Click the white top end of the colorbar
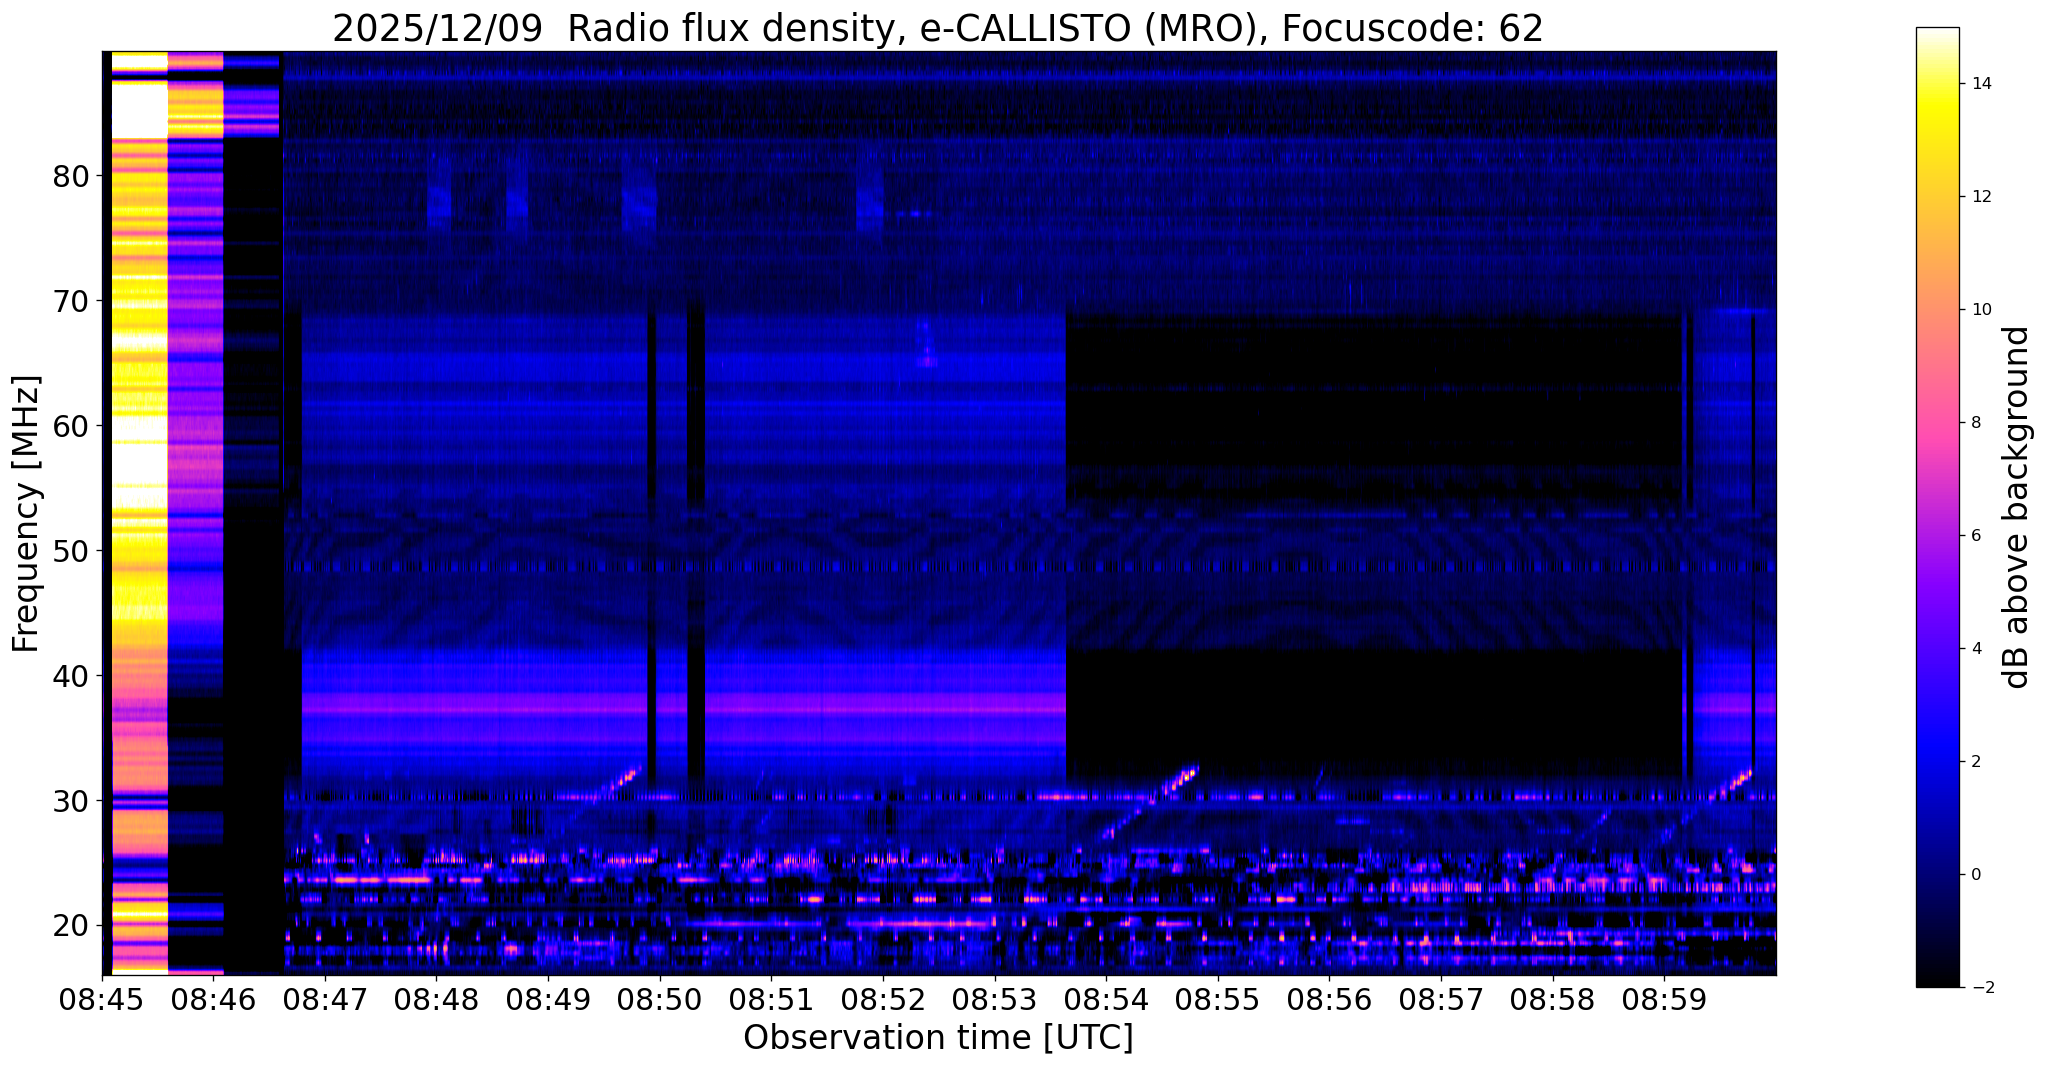Image resolution: width=2047 pixels, height=1067 pixels. (1937, 34)
